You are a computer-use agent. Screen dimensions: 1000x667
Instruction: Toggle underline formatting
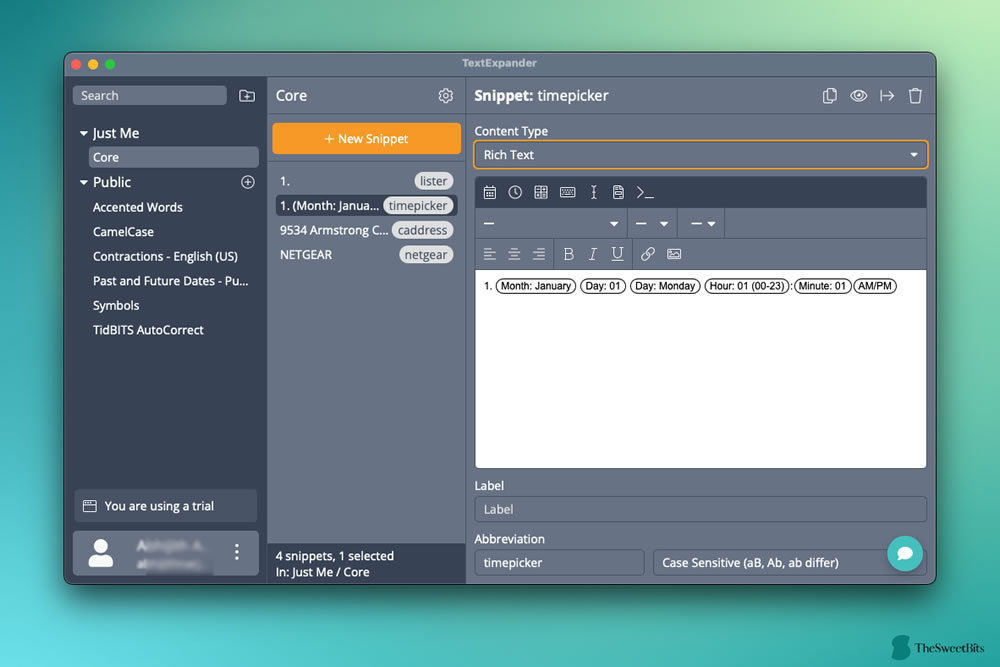(x=617, y=254)
